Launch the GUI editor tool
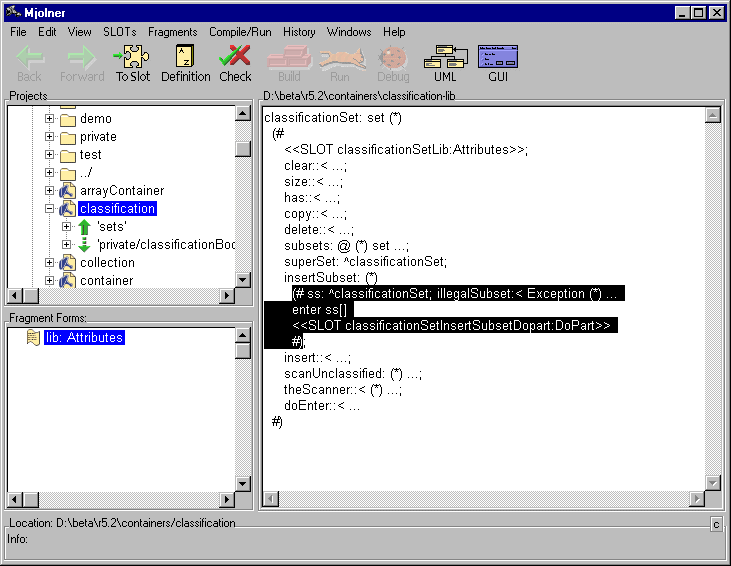This screenshot has width=731, height=566. (x=498, y=58)
